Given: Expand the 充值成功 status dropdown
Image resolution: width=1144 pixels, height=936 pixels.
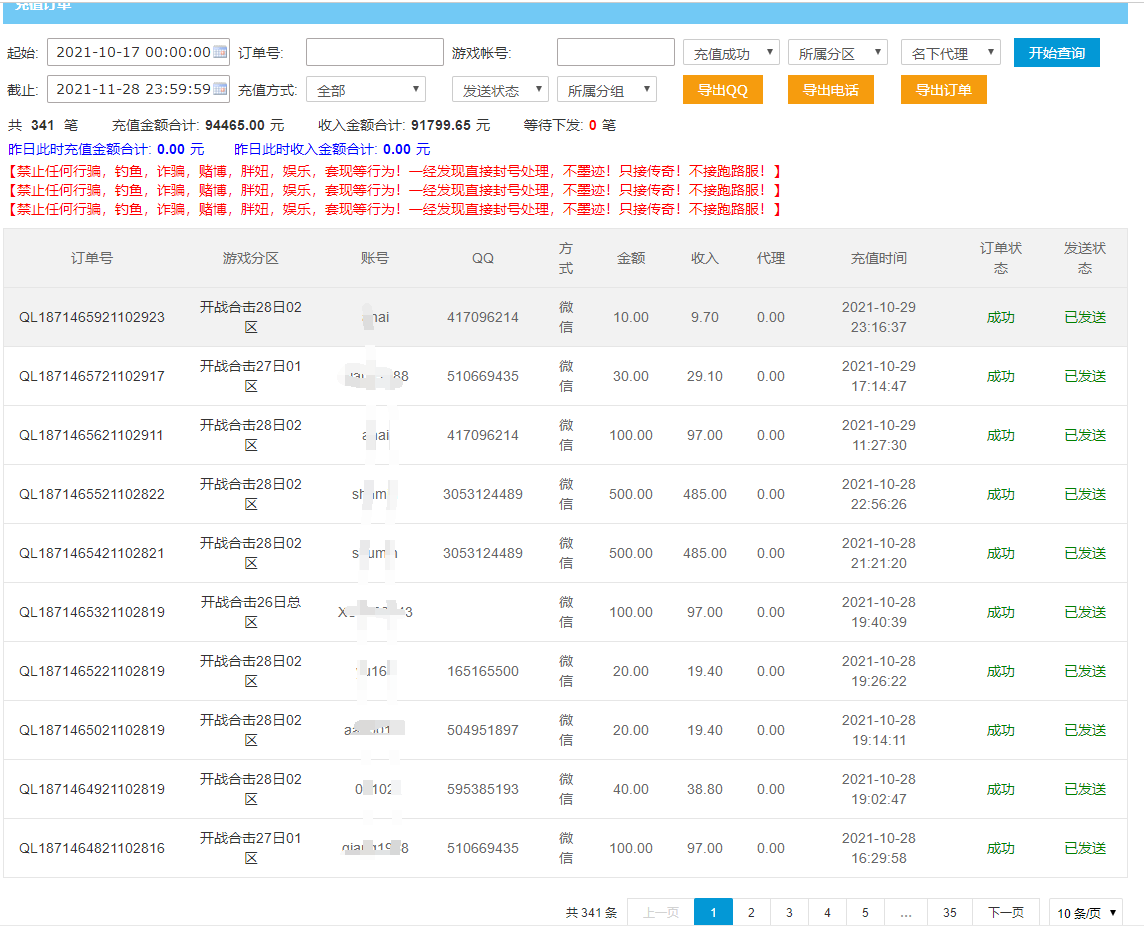Looking at the screenshot, I should click(x=731, y=53).
